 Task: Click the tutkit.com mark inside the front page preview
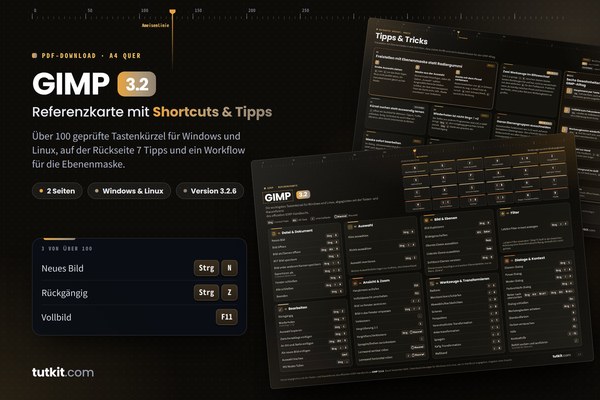562,356
